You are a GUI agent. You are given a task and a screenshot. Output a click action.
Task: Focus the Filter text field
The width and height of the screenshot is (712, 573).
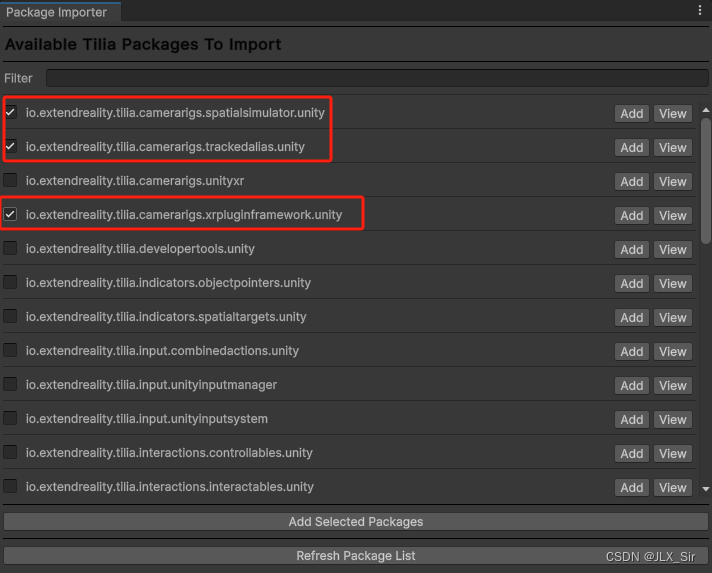tap(377, 78)
